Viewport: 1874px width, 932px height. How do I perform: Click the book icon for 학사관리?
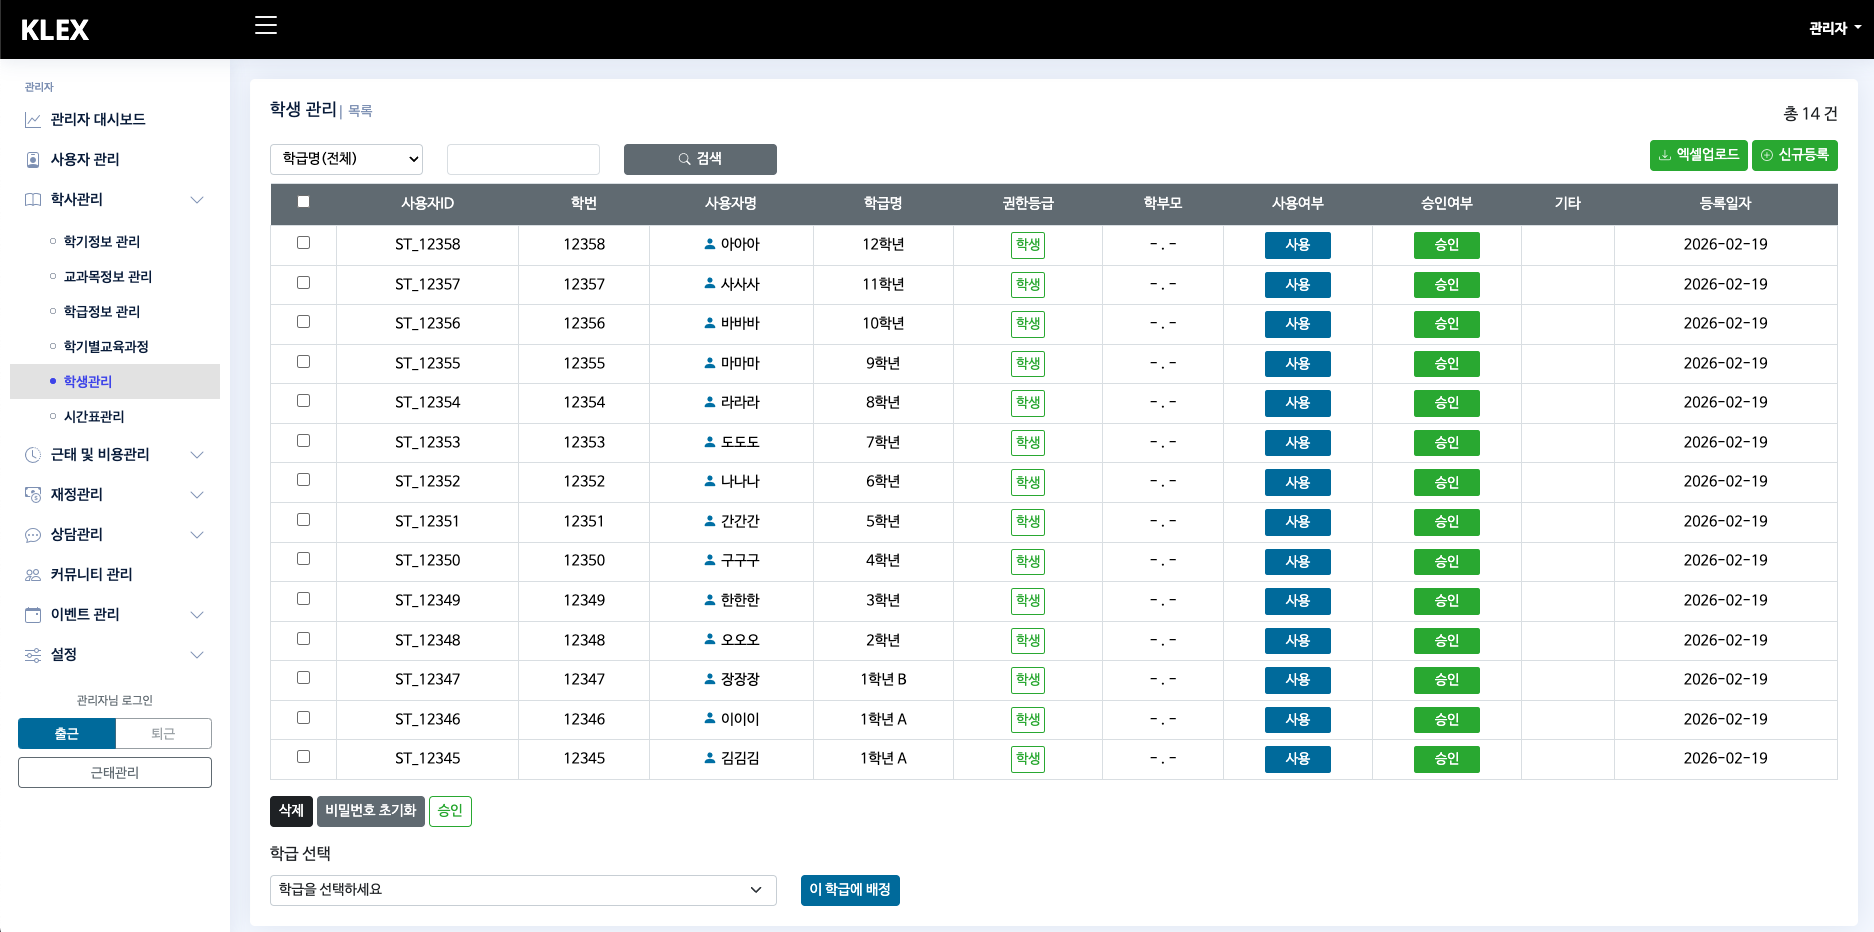(33, 200)
